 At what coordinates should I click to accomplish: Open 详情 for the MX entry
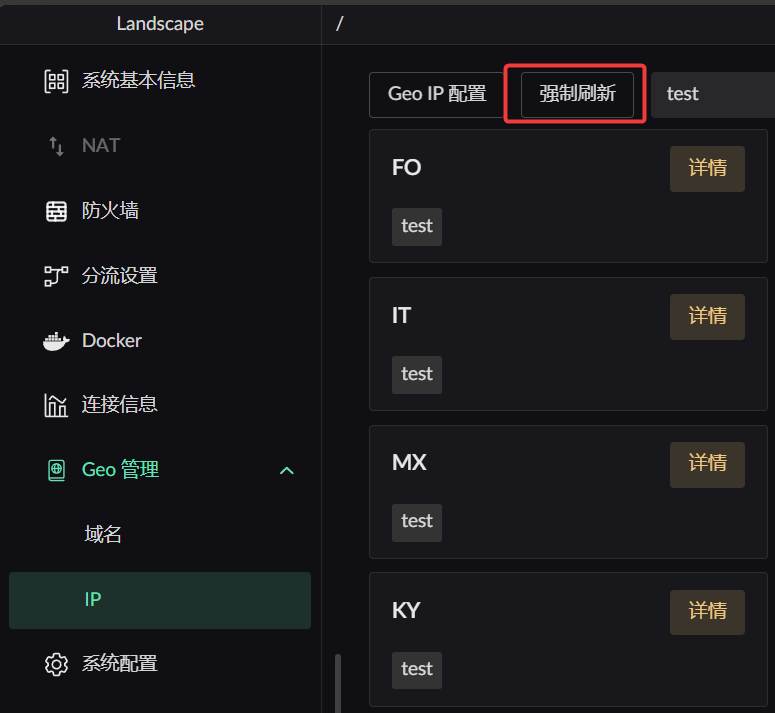click(x=707, y=464)
